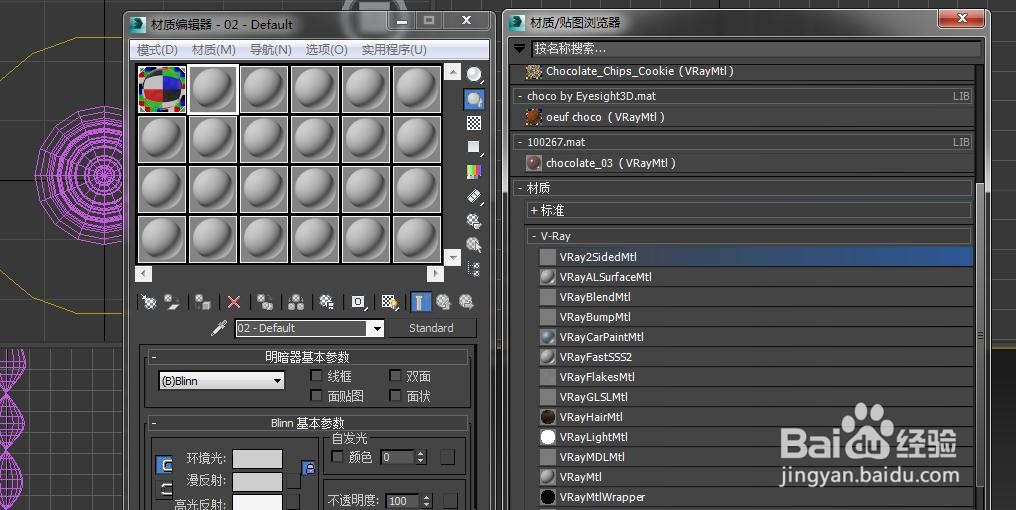Click the upper ambient-diffuse map lock button
1016x510 pixels.
309,468
